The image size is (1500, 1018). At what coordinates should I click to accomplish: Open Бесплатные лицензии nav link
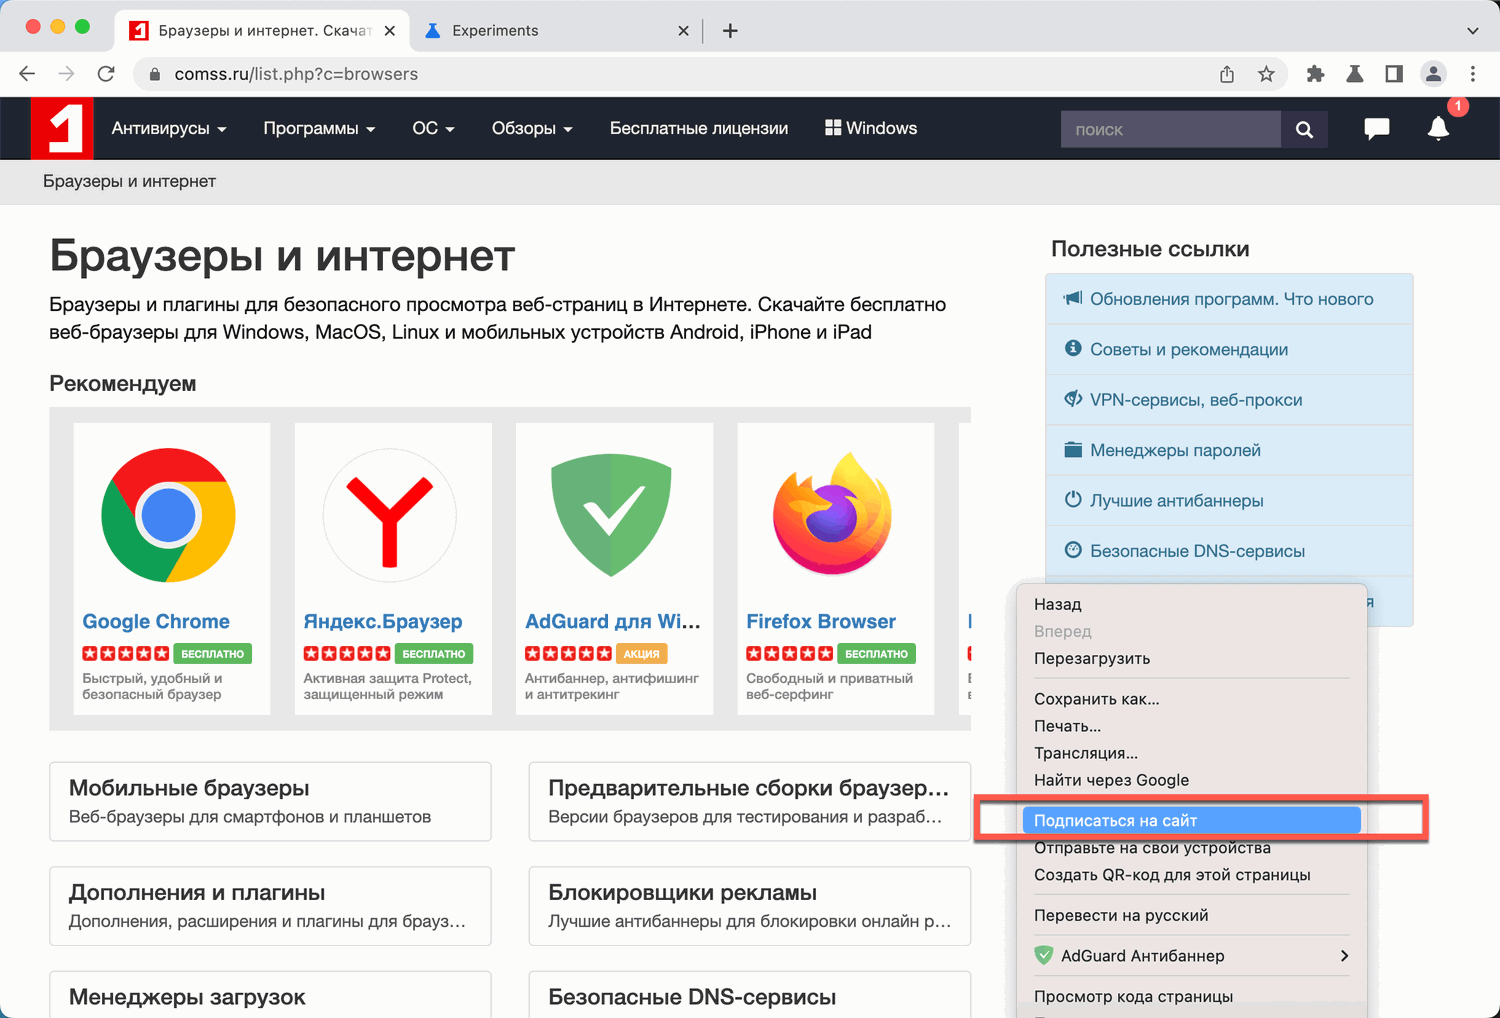click(x=699, y=128)
